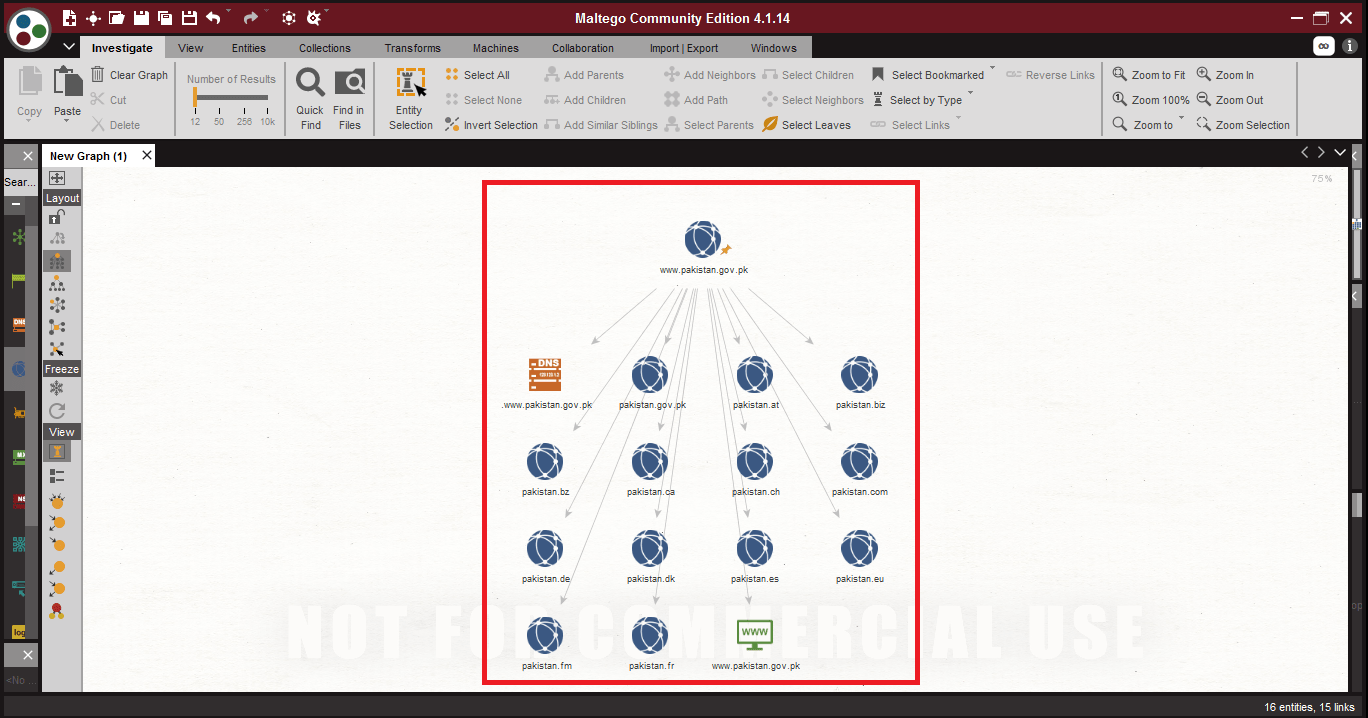This screenshot has width=1368, height=718.
Task: Open the Transforms ribbon tab
Action: coord(413,48)
